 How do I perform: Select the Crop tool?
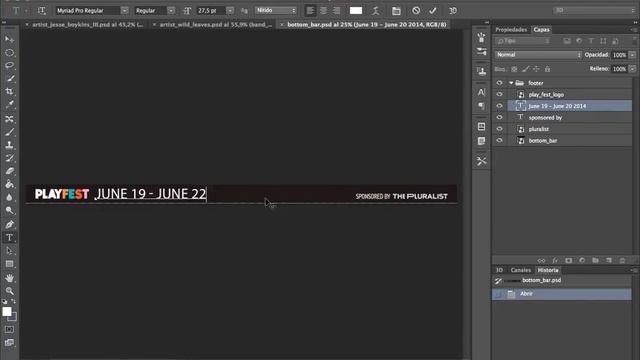click(9, 91)
